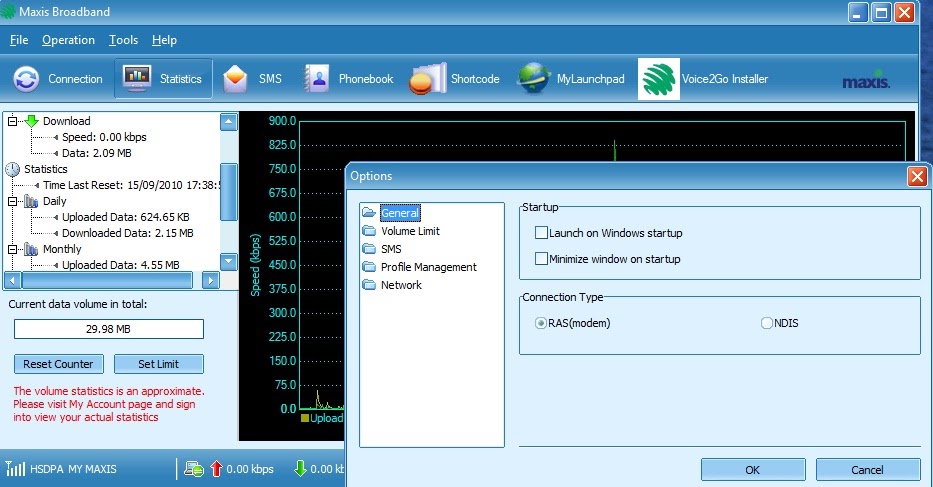Select RAS(modem) connection type
933x487 pixels.
click(x=540, y=323)
